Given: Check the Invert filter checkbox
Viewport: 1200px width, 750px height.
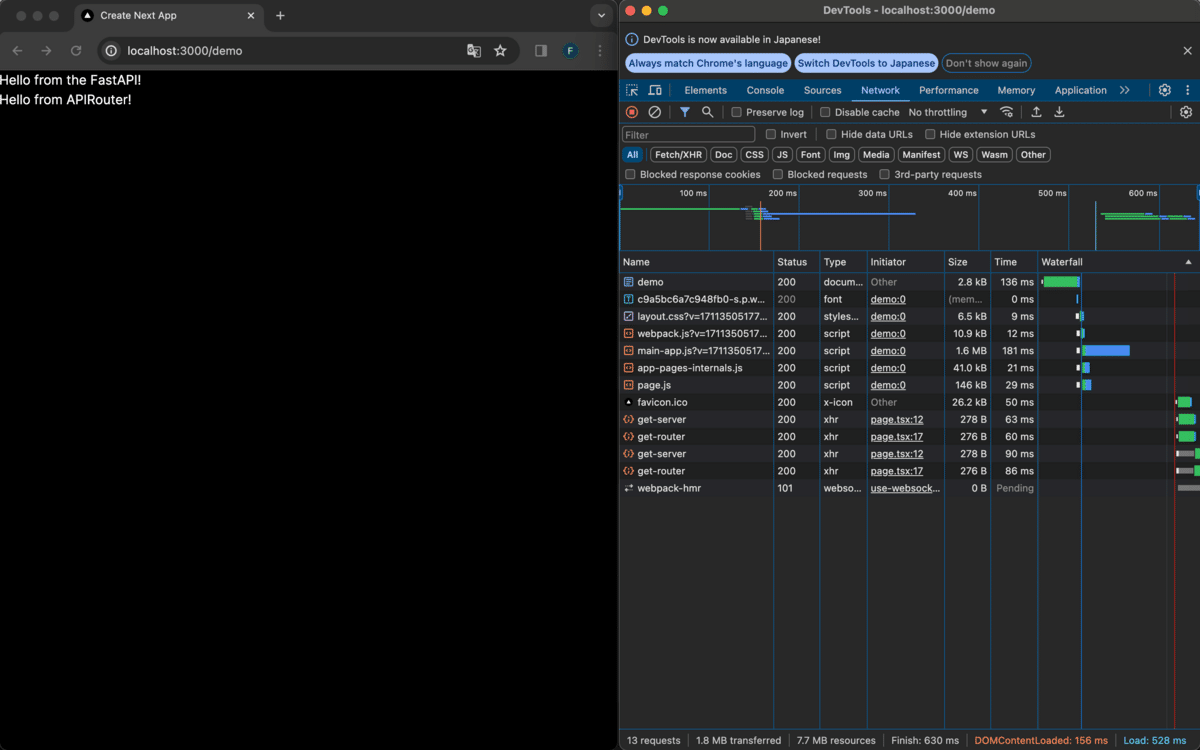Looking at the screenshot, I should point(771,133).
